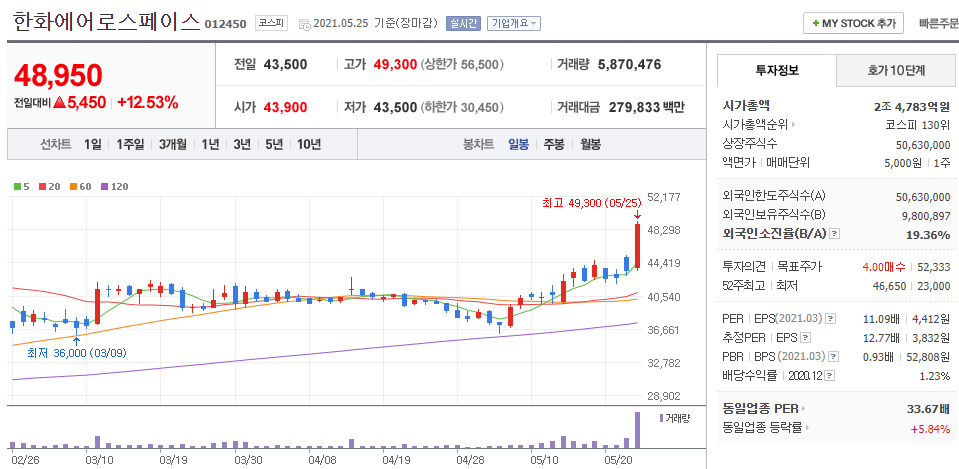
Task: Click the company name 한화에어로스페이스
Action: click(106, 21)
